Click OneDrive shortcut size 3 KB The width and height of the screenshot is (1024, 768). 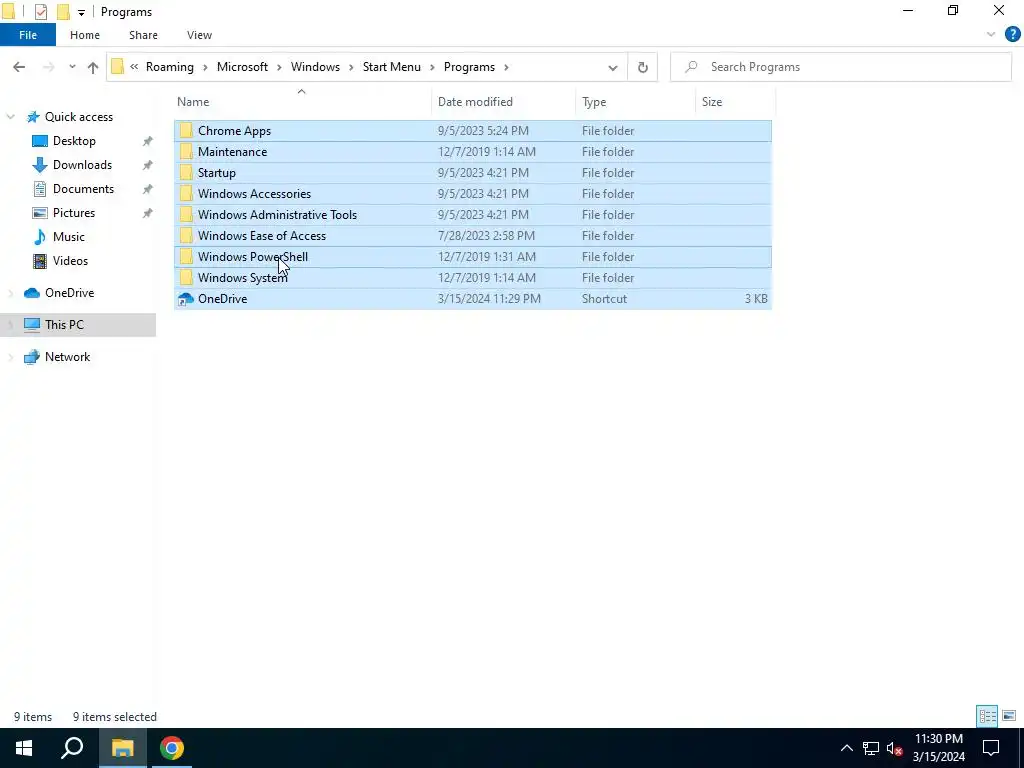[756, 298]
